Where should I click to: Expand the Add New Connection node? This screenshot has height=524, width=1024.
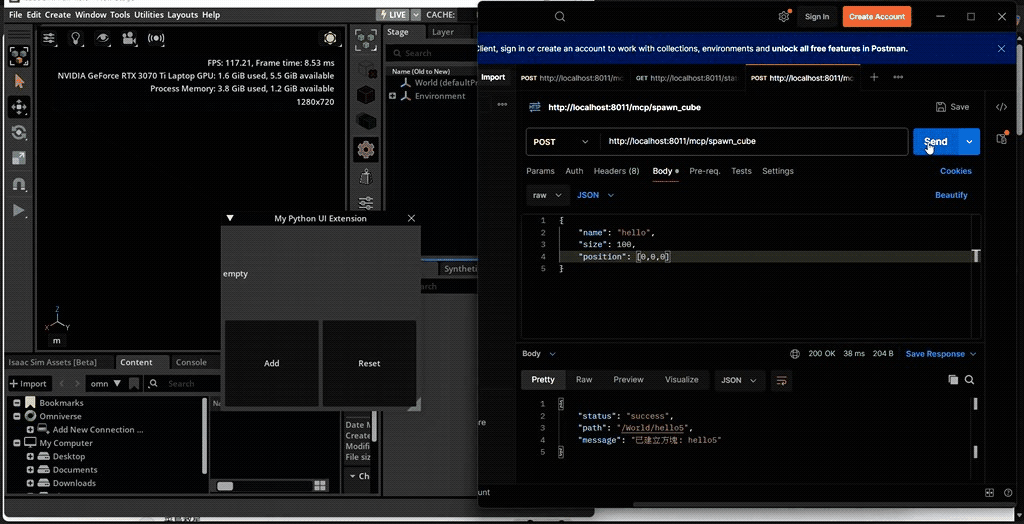pyautogui.click(x=30, y=430)
